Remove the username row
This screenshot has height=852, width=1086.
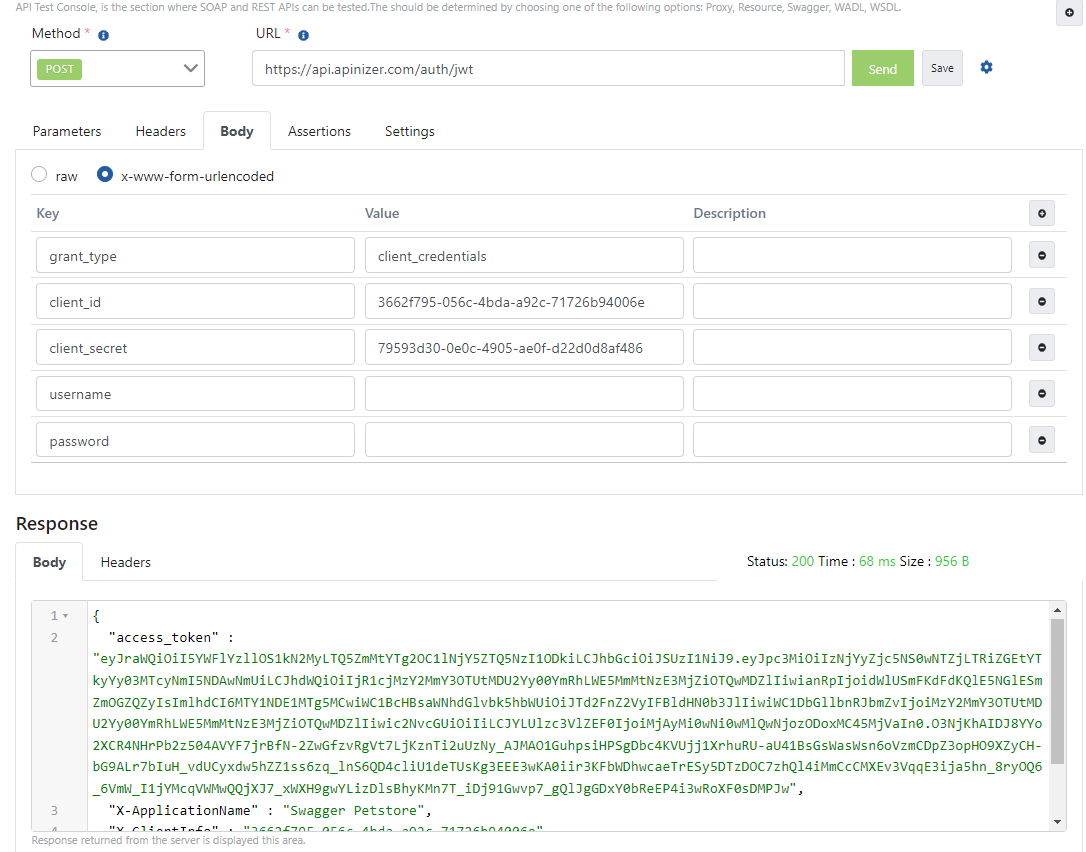tap(1042, 394)
